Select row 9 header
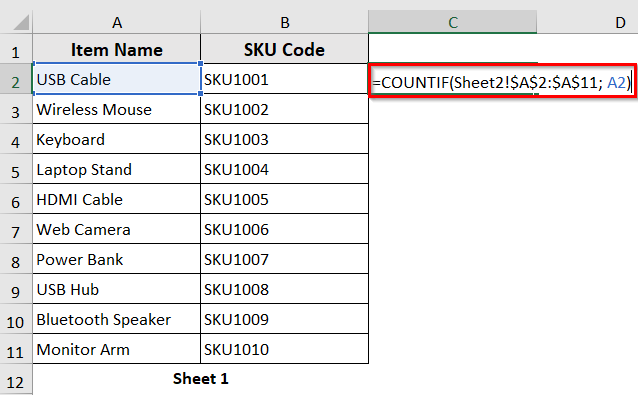The width and height of the screenshot is (638, 395). tap(15, 289)
